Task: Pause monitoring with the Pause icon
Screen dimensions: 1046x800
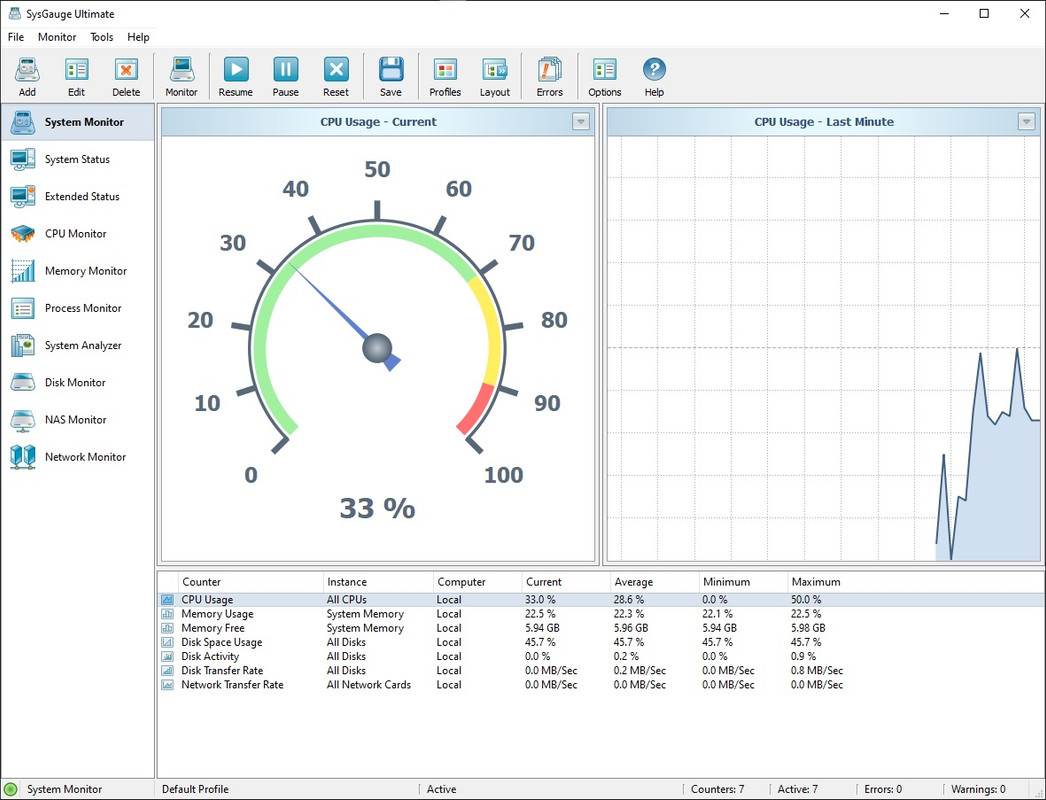Action: pos(286,77)
